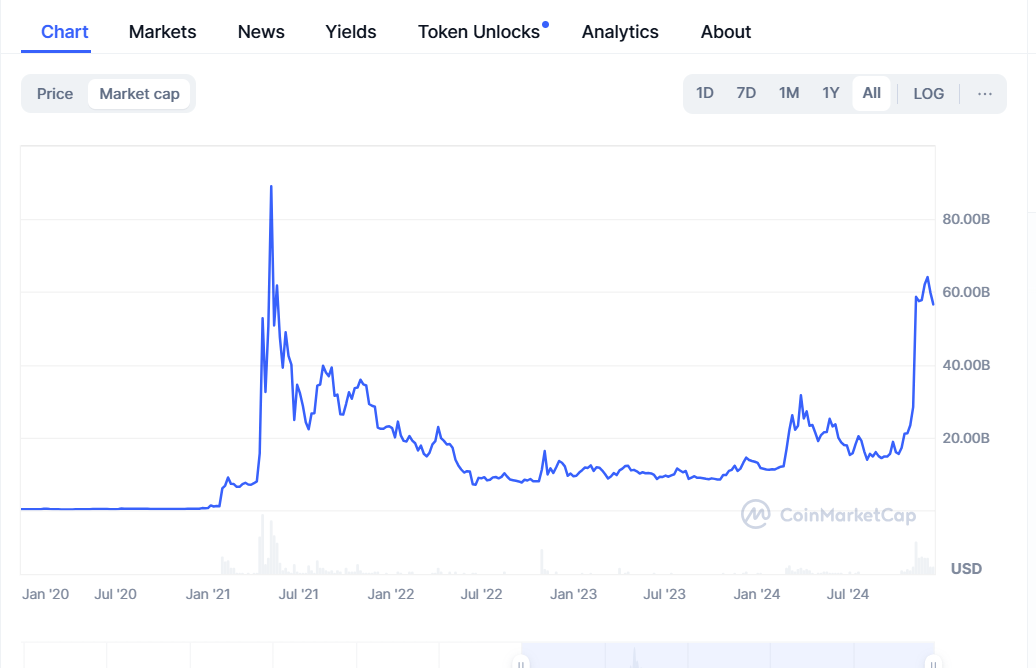This screenshot has width=1036, height=668.
Task: Open the Analytics tab
Action: point(620,32)
